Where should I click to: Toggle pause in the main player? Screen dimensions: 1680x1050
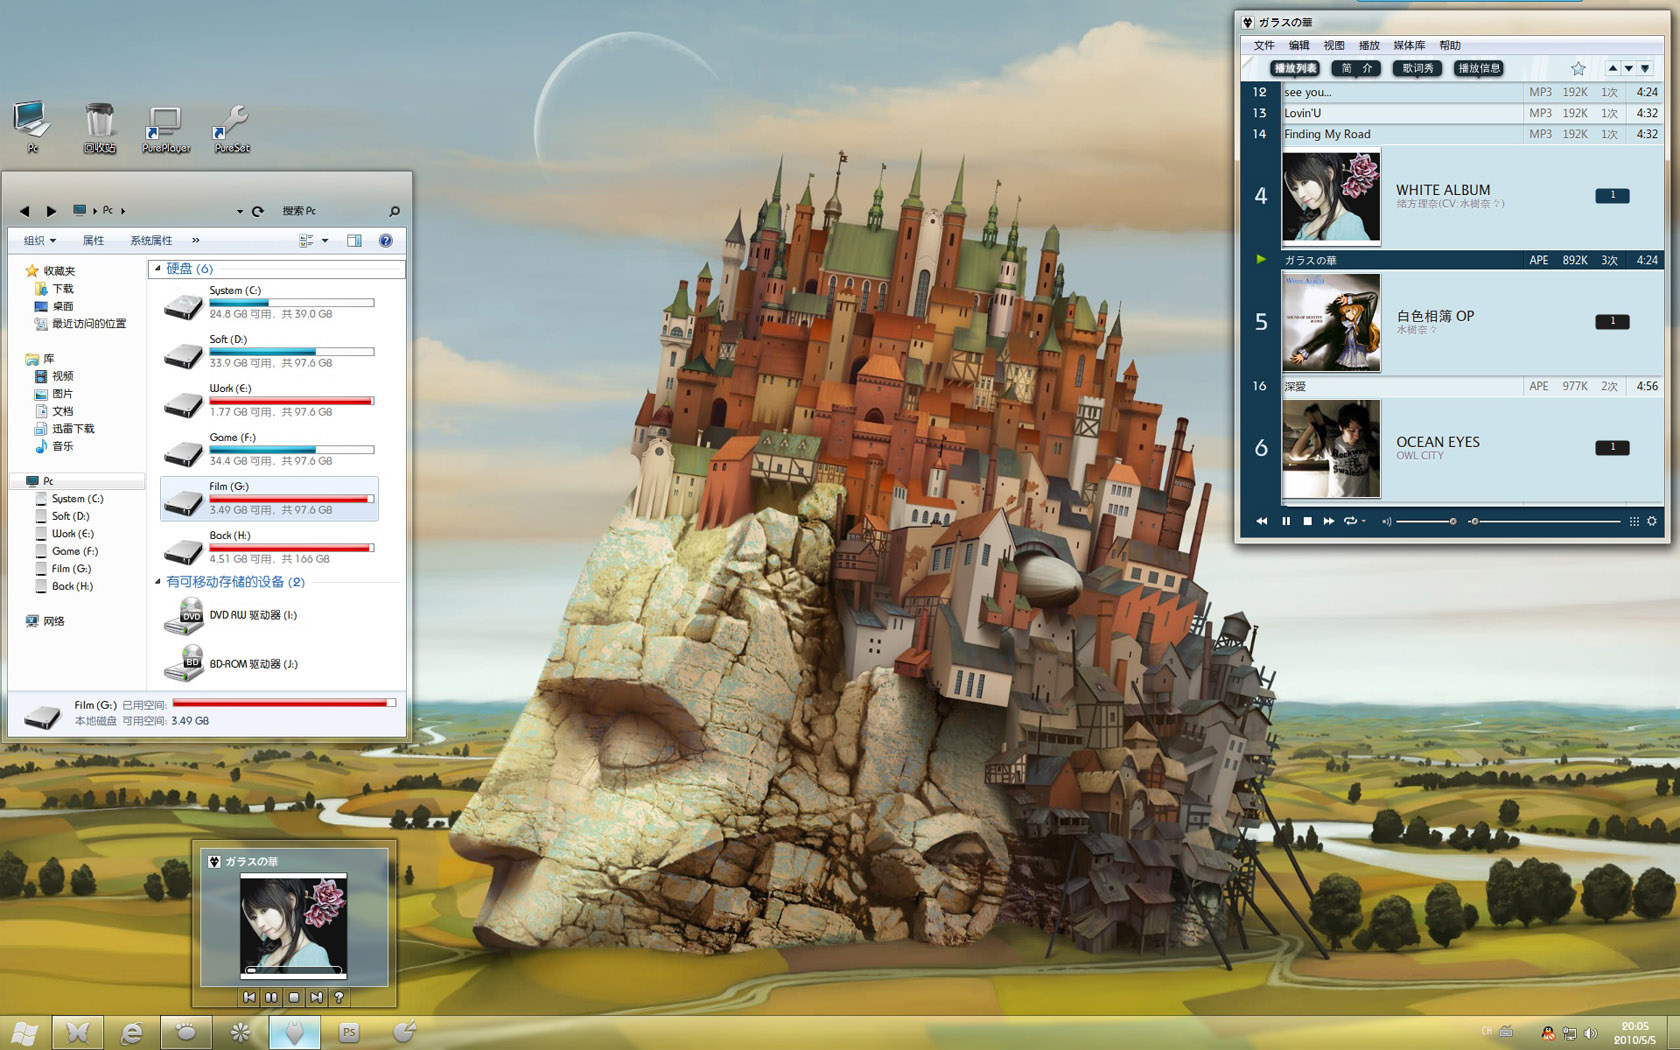(1286, 521)
